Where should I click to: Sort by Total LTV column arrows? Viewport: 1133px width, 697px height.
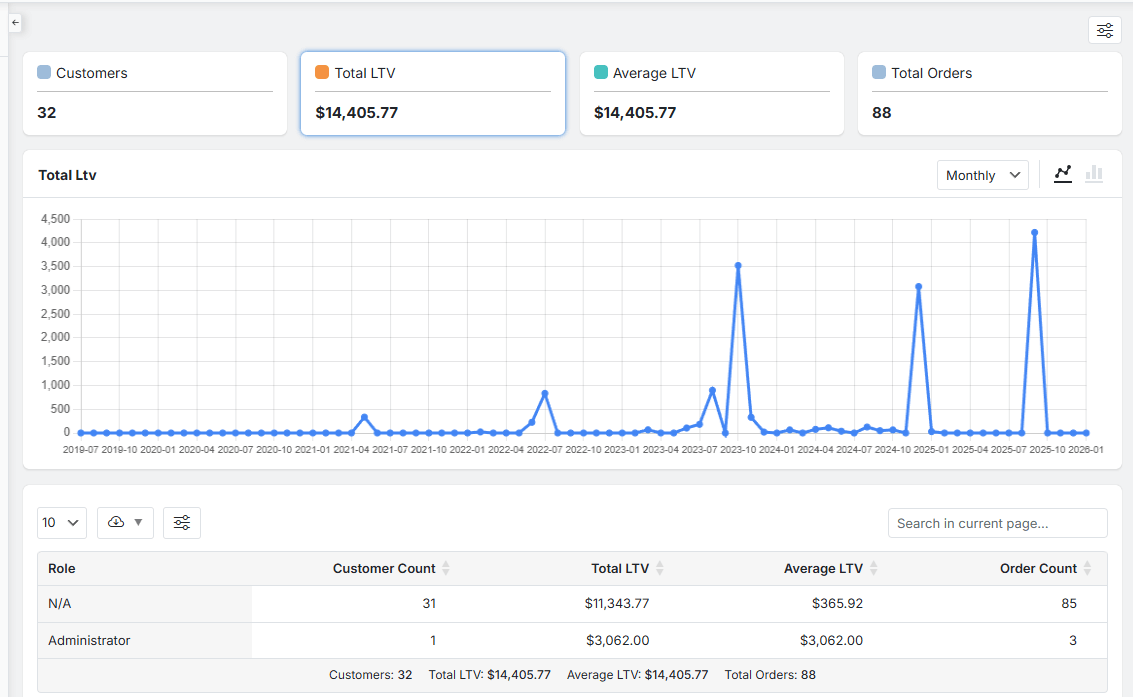click(x=660, y=568)
